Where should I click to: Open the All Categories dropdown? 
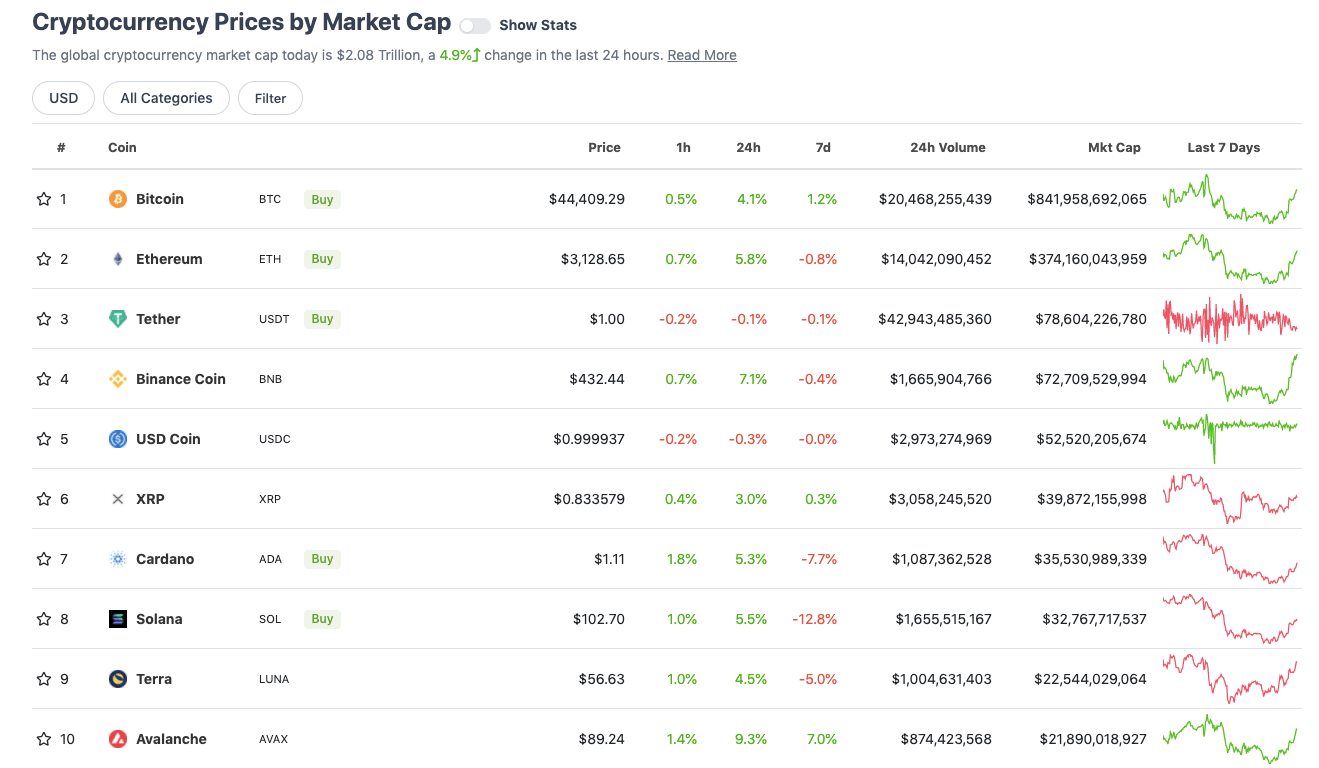tap(166, 98)
